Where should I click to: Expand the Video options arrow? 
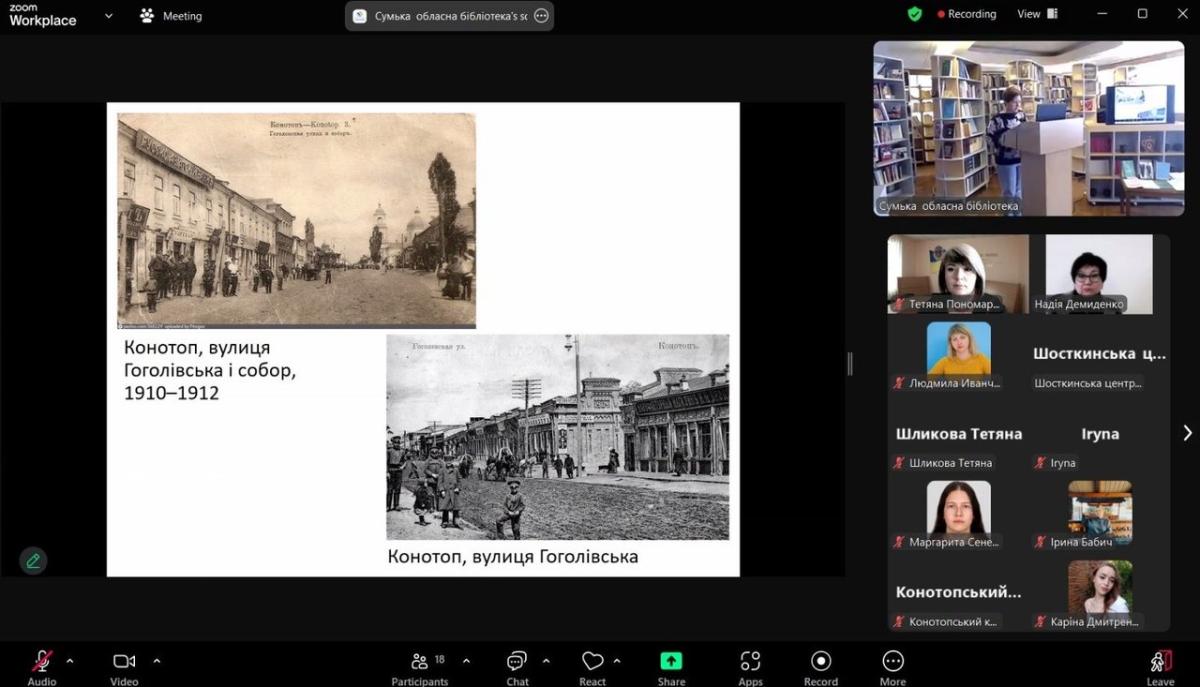click(x=157, y=661)
